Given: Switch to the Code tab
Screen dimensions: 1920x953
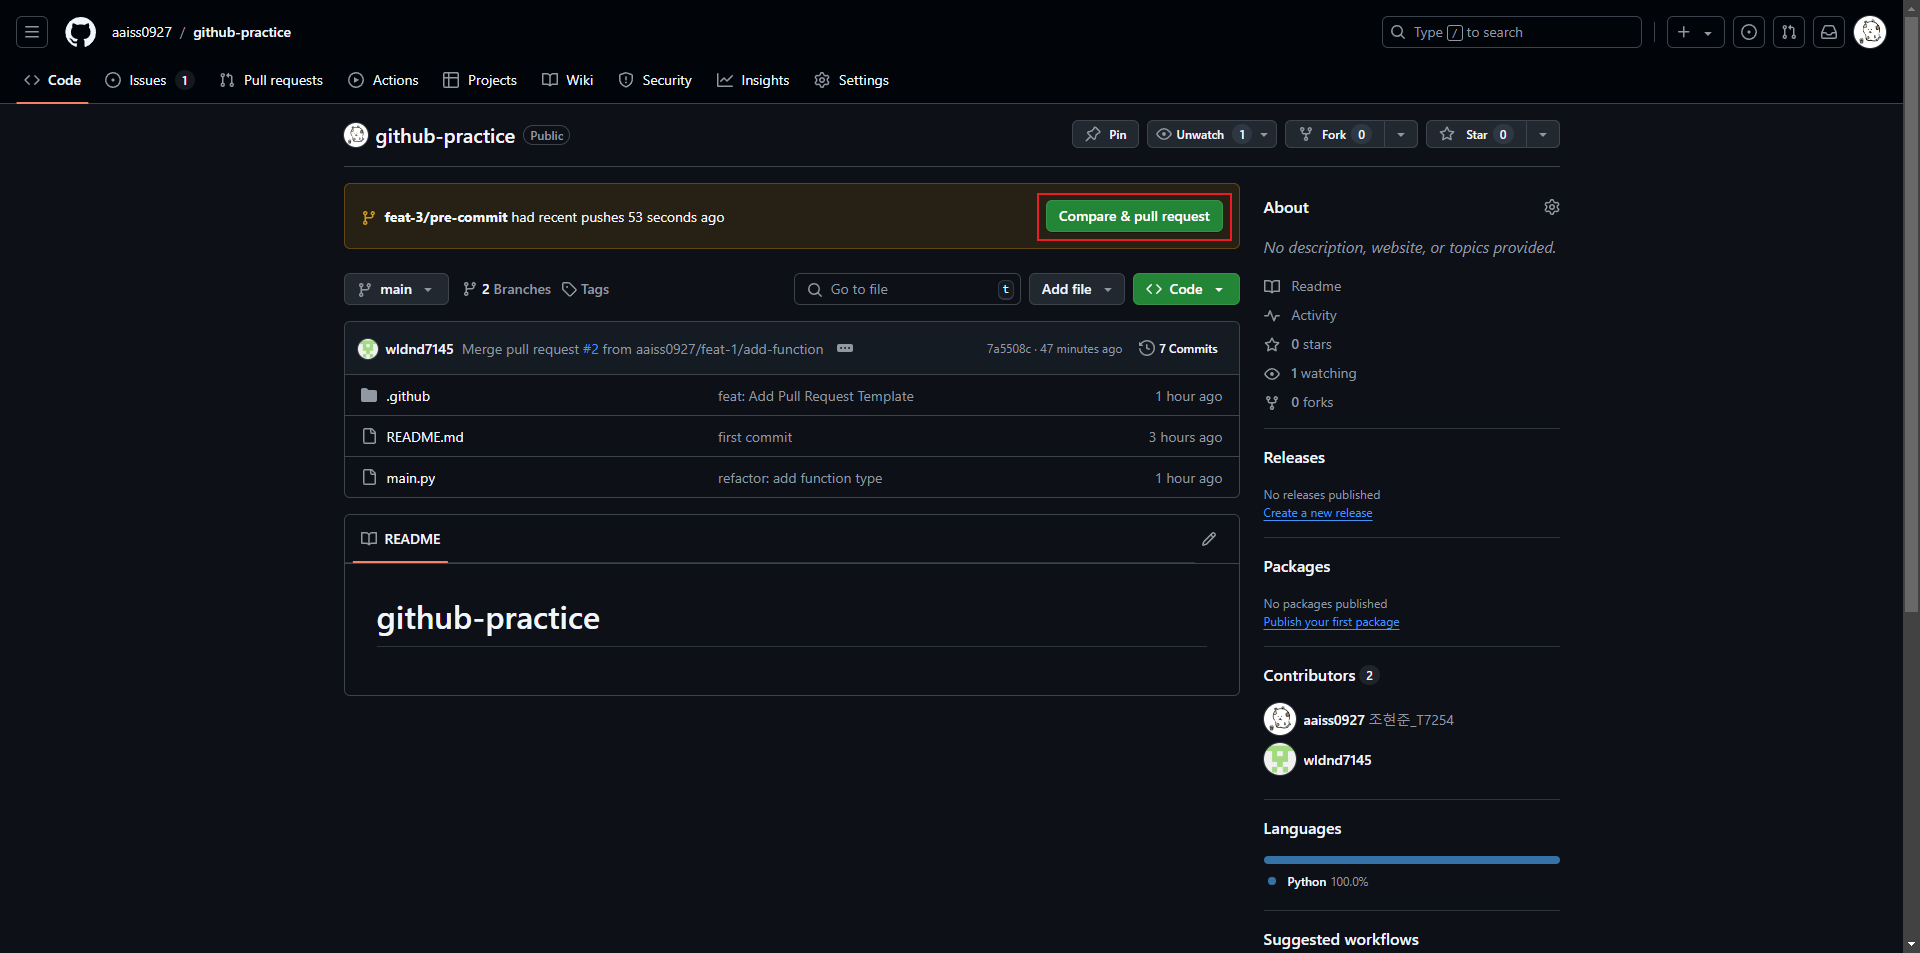Looking at the screenshot, I should pyautogui.click(x=53, y=80).
